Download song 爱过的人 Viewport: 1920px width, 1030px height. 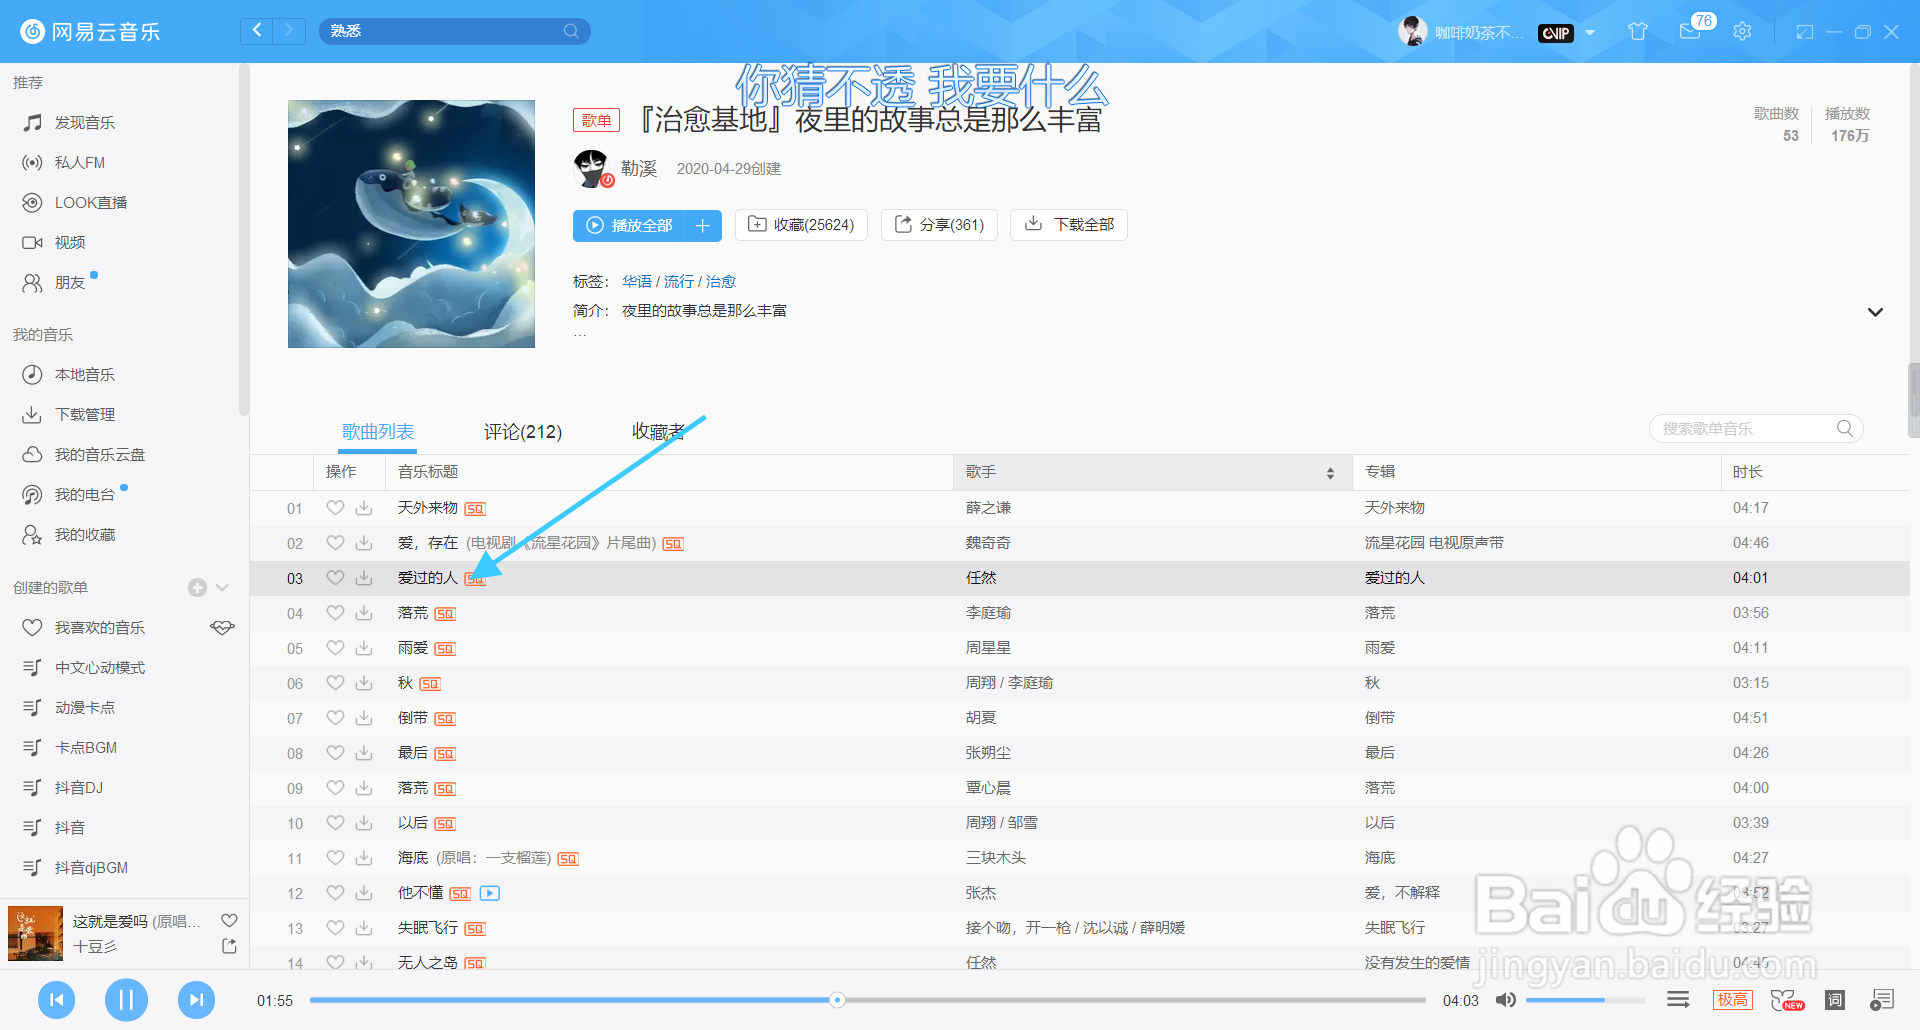point(364,578)
